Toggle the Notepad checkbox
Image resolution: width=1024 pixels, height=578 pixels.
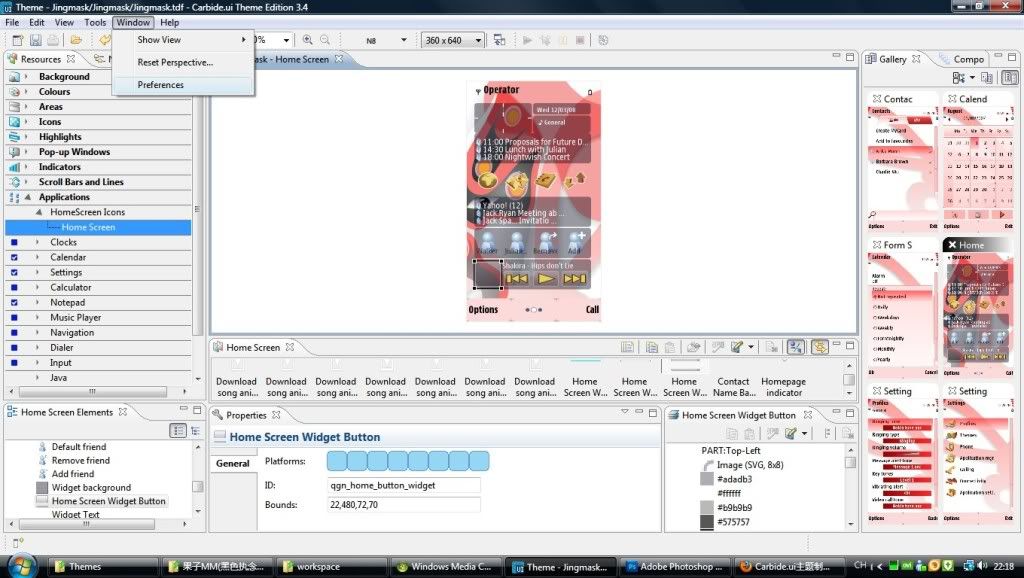14,303
